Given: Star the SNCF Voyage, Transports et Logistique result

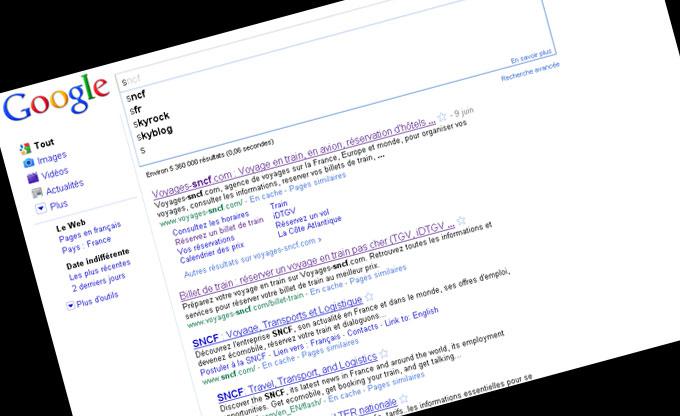Looking at the screenshot, I should point(369,296).
